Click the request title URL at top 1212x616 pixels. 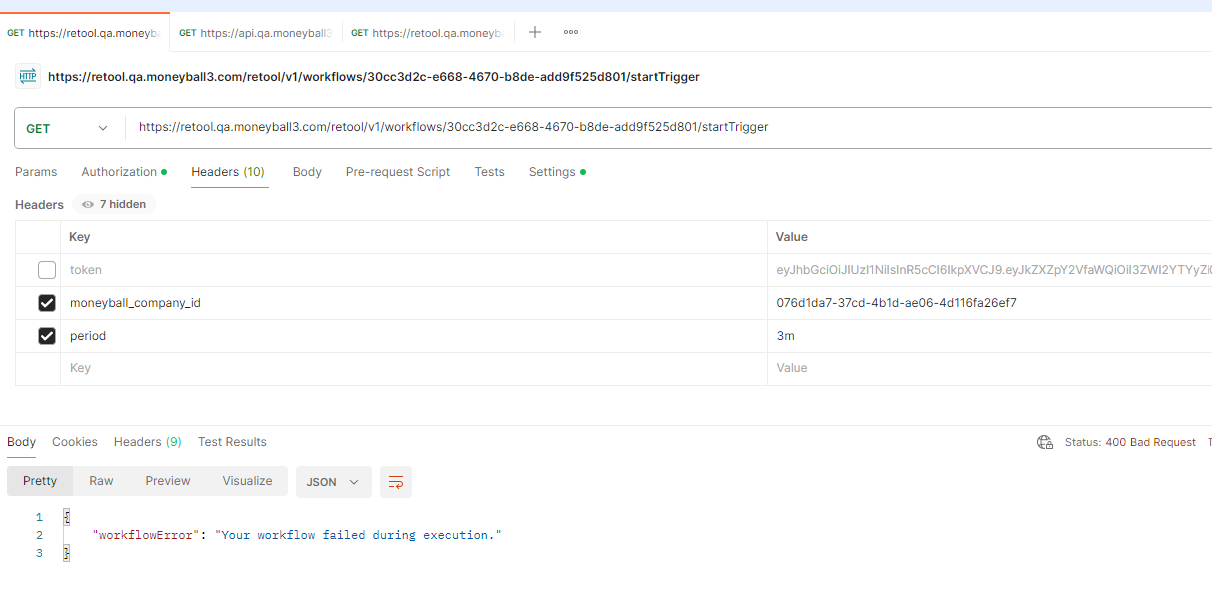(x=373, y=77)
